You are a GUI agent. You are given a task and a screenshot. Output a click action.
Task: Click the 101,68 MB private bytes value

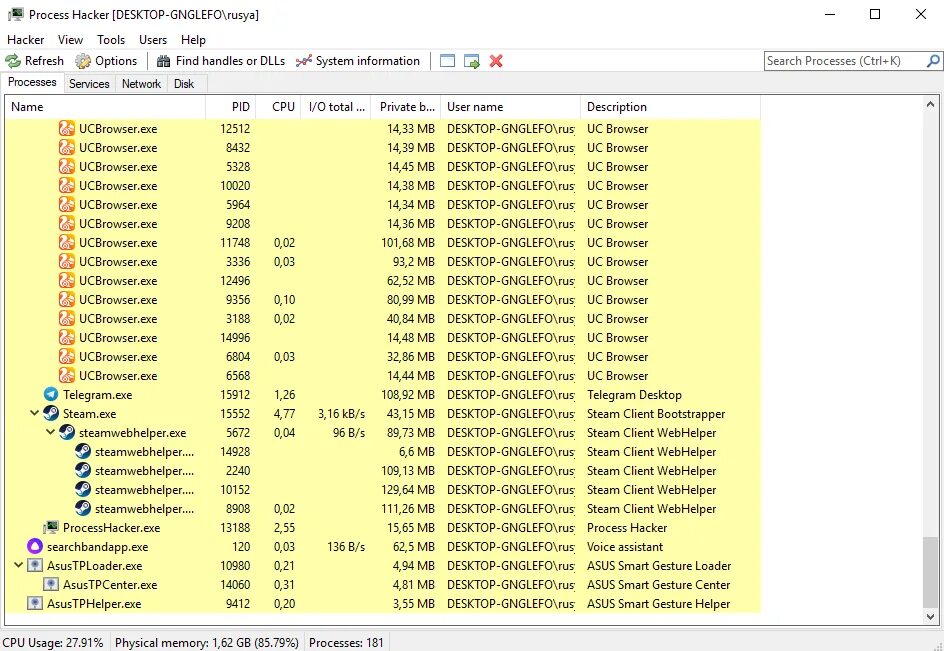408,243
